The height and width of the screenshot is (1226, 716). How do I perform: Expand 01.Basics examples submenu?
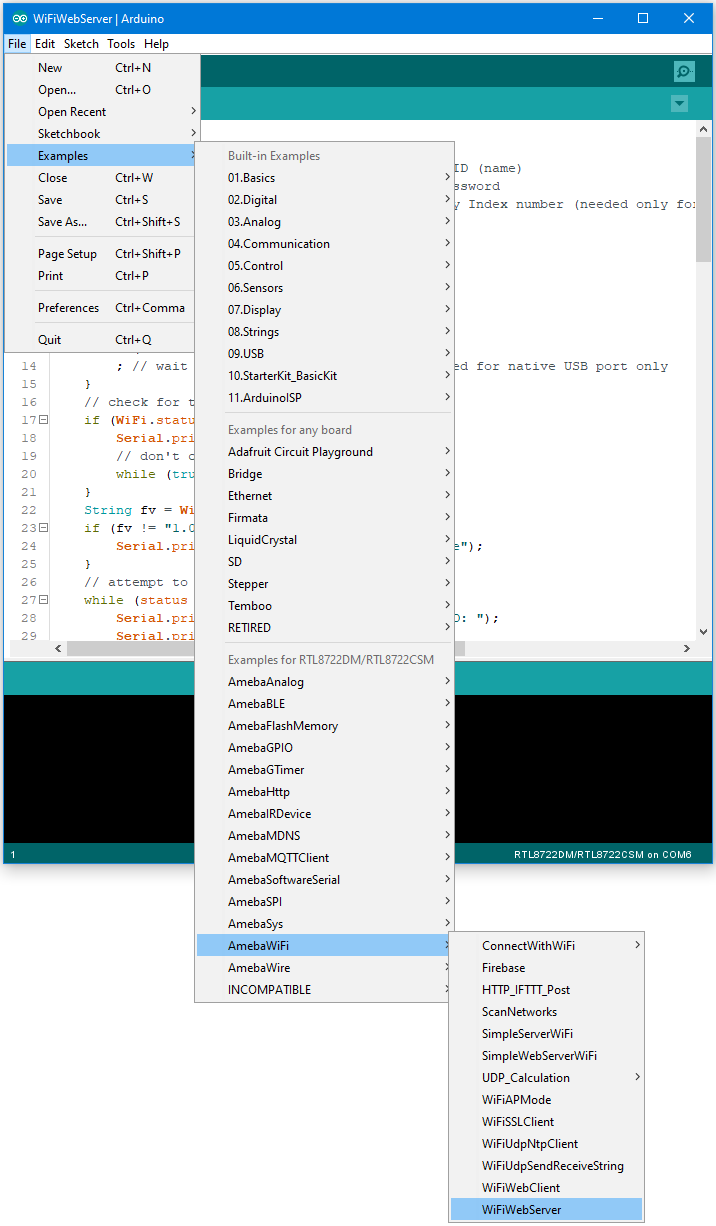[x=325, y=178]
